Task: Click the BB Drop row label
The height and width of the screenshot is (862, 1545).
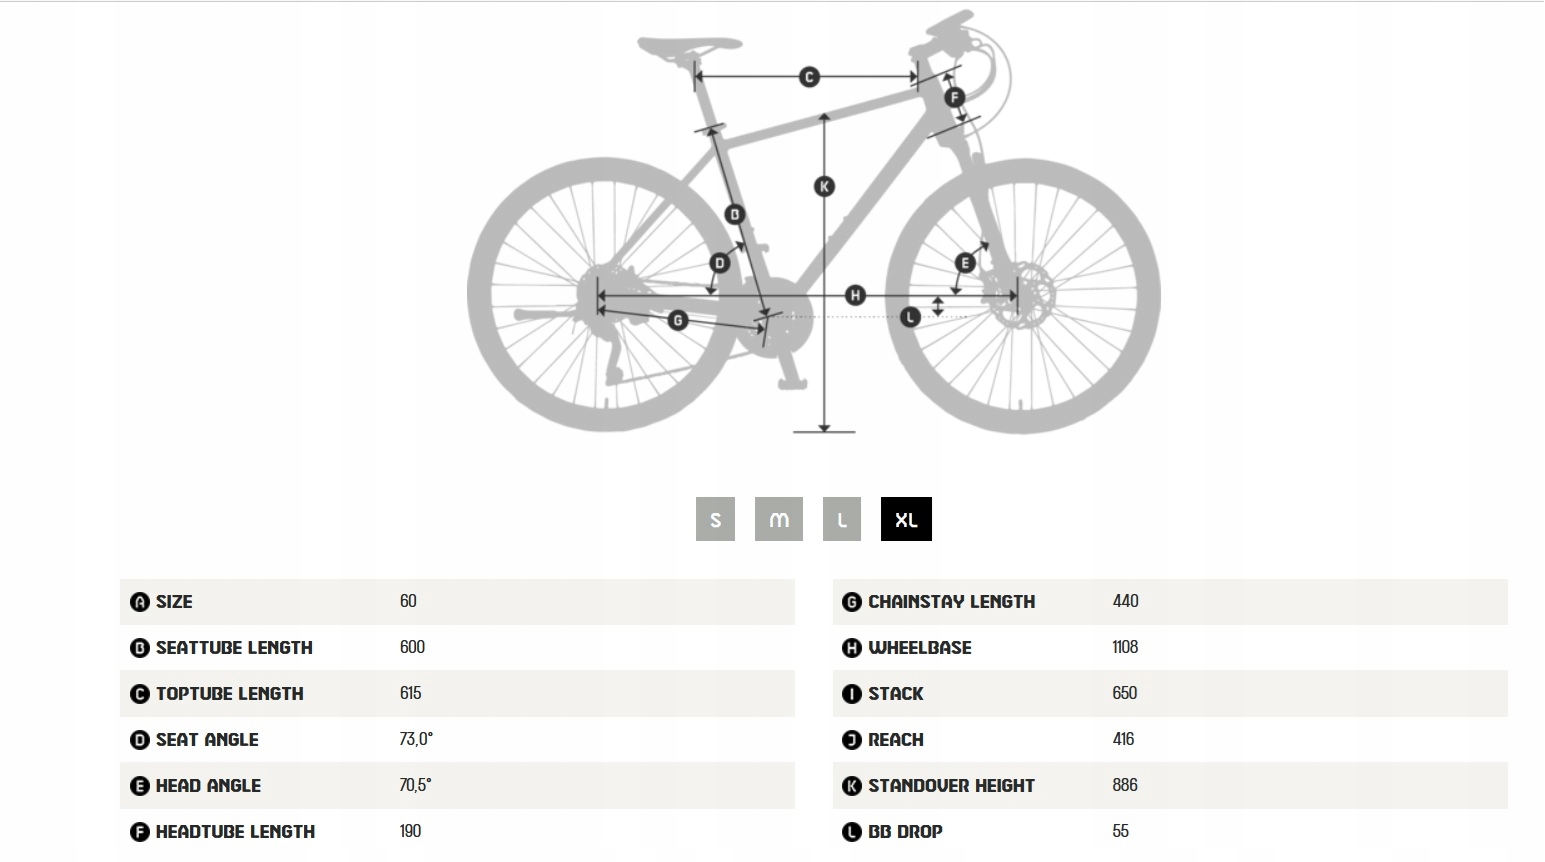Action: tap(905, 832)
